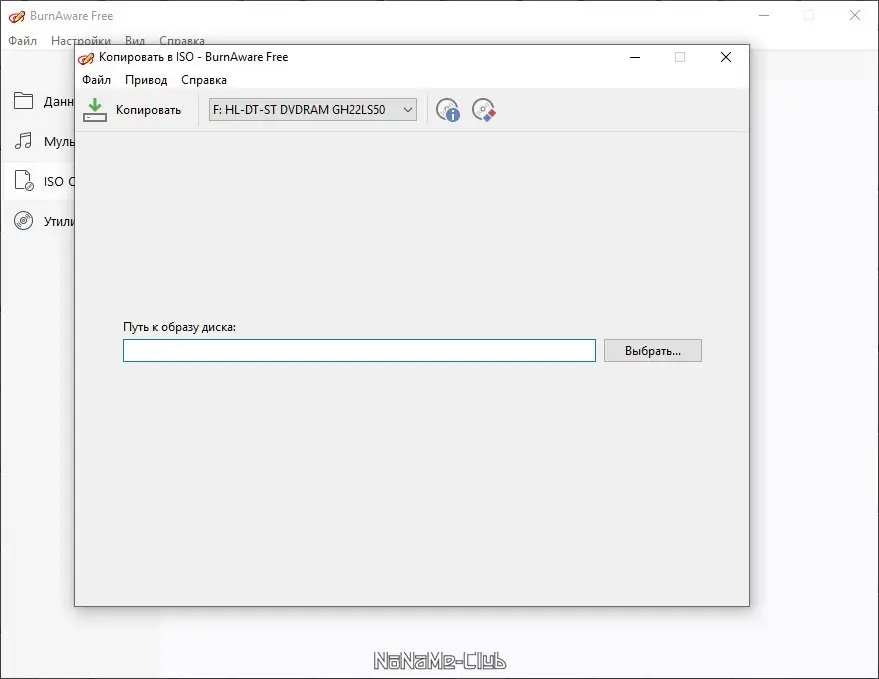Open the Привод menu
The height and width of the screenshot is (679, 879).
click(146, 80)
